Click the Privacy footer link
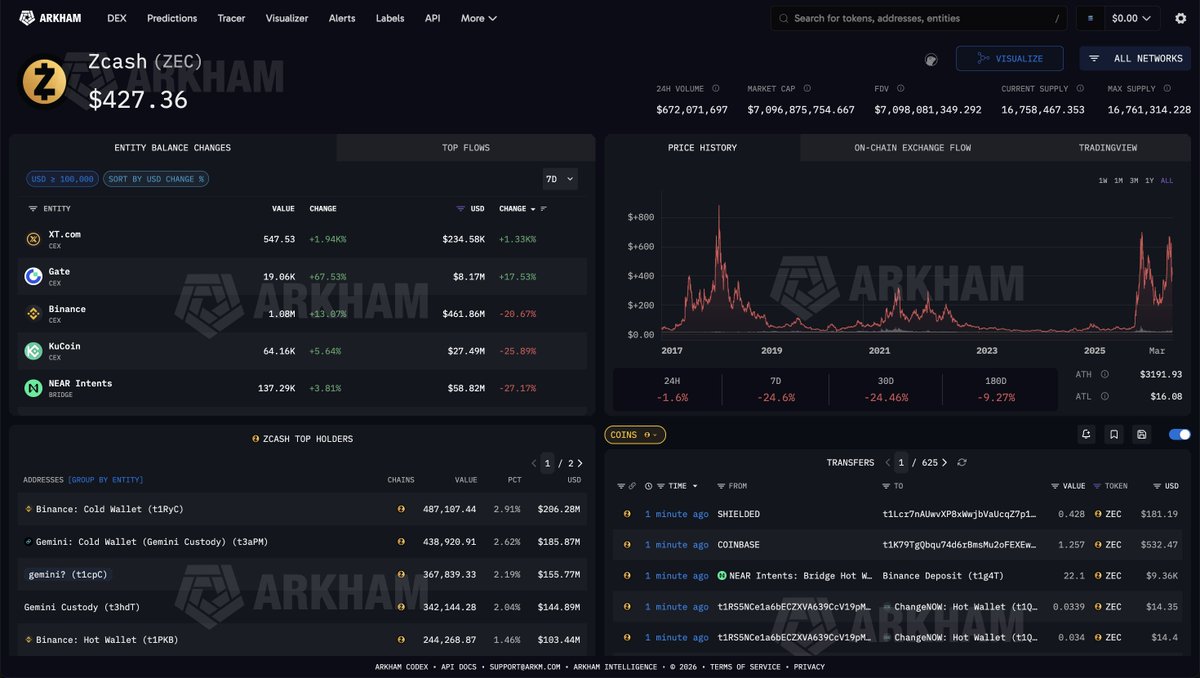Viewport: 1200px width, 678px height. click(x=809, y=667)
